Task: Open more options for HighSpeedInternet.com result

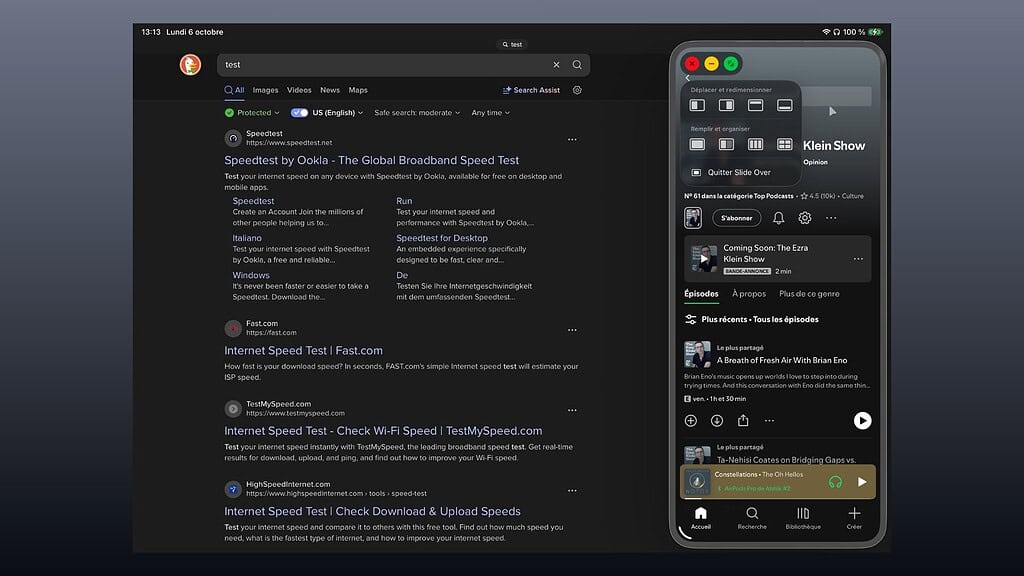Action: tap(572, 490)
